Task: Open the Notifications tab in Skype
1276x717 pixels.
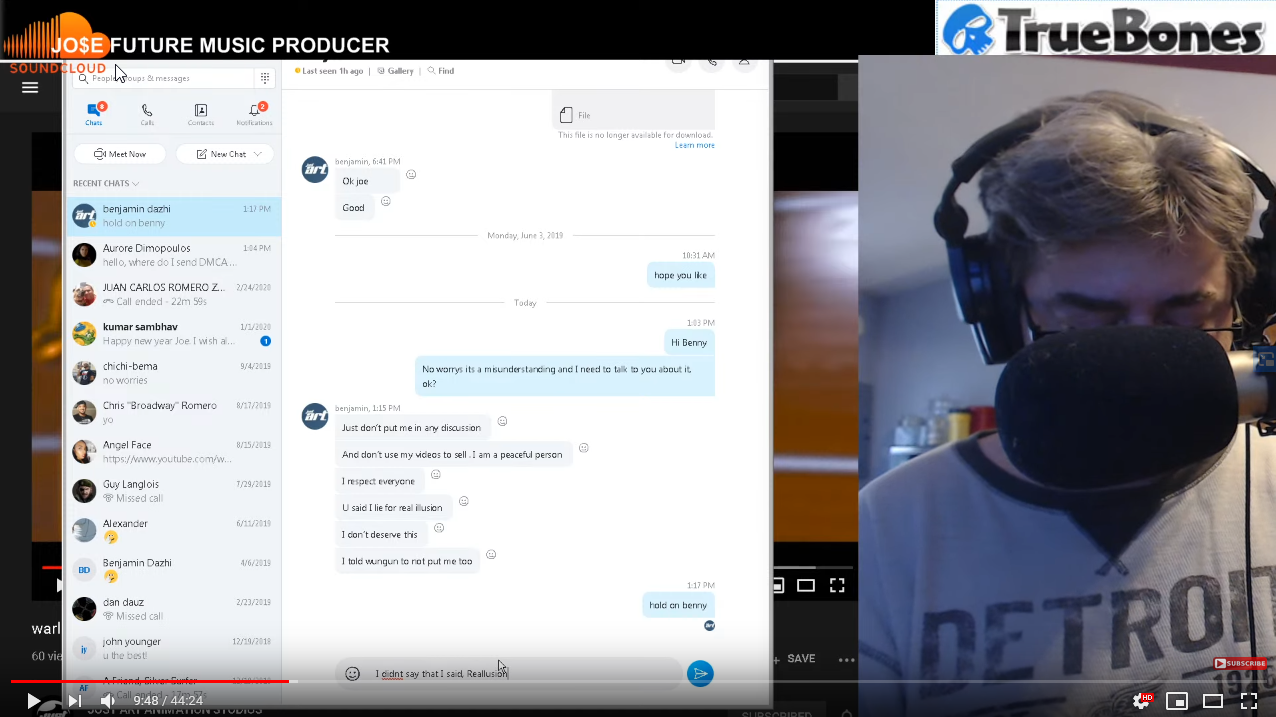Action: pyautogui.click(x=254, y=114)
